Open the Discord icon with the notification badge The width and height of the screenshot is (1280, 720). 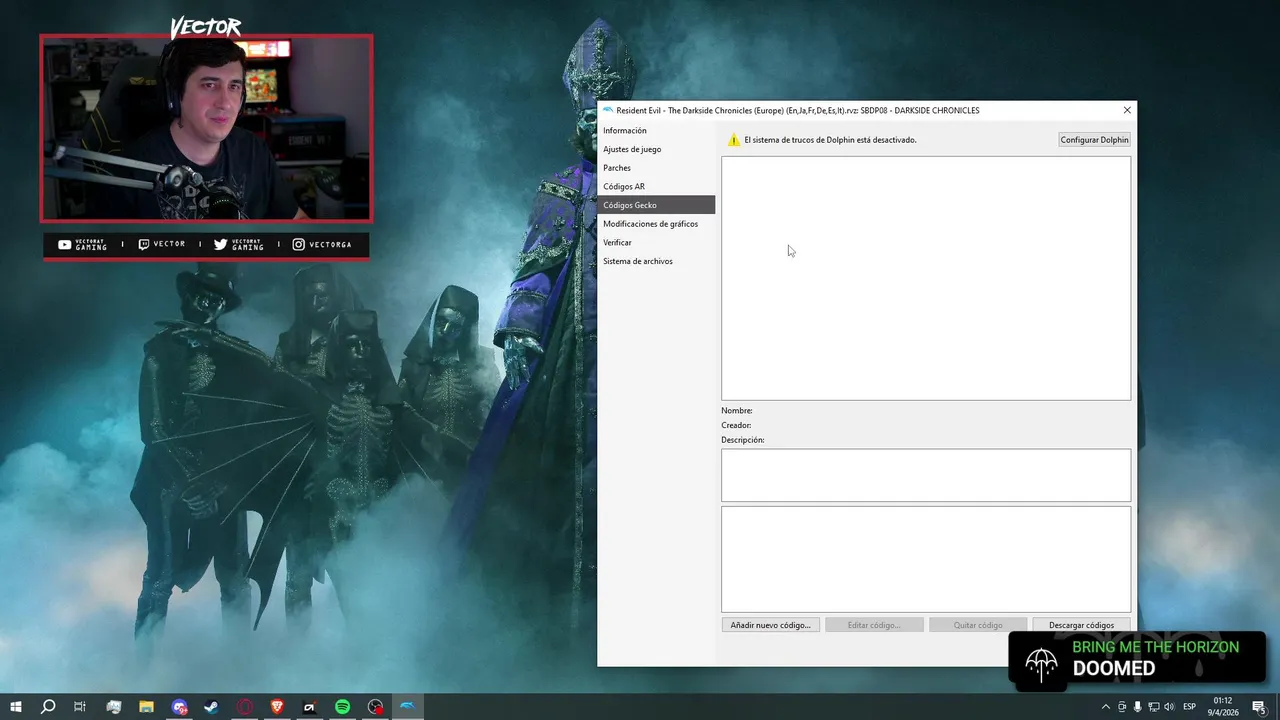coord(179,707)
